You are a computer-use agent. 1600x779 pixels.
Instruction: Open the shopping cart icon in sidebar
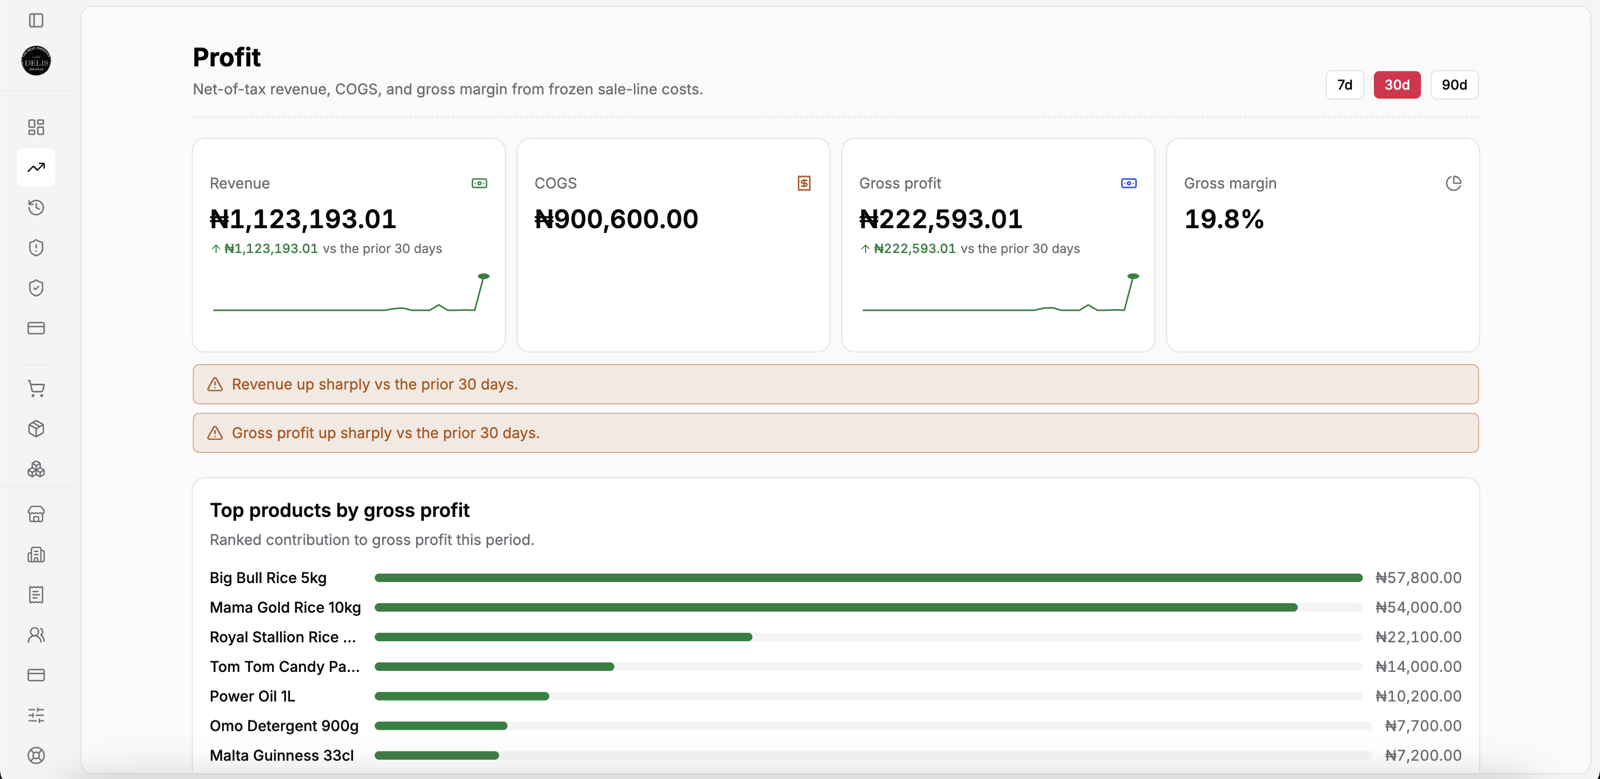click(36, 389)
